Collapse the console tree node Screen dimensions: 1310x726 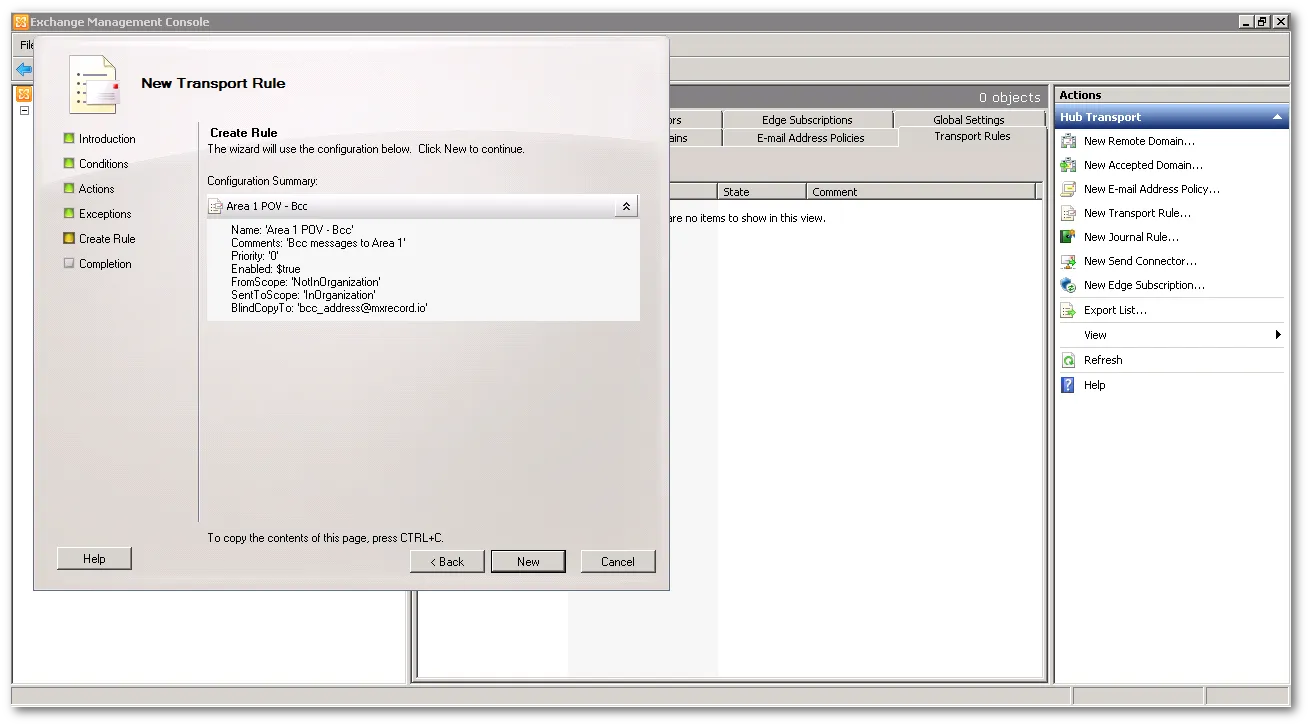coord(25,111)
